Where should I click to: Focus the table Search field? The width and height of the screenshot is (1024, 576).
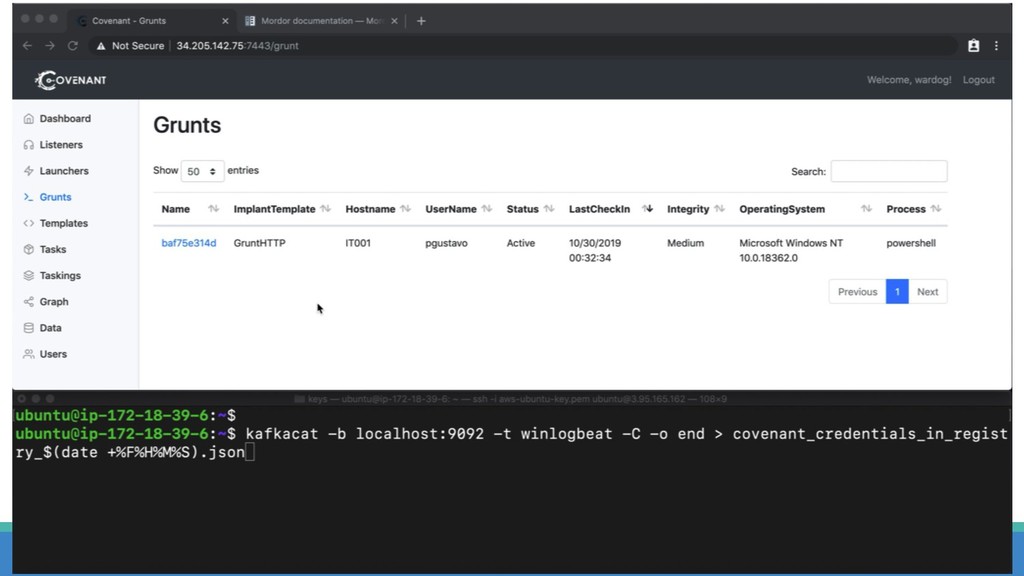(888, 171)
